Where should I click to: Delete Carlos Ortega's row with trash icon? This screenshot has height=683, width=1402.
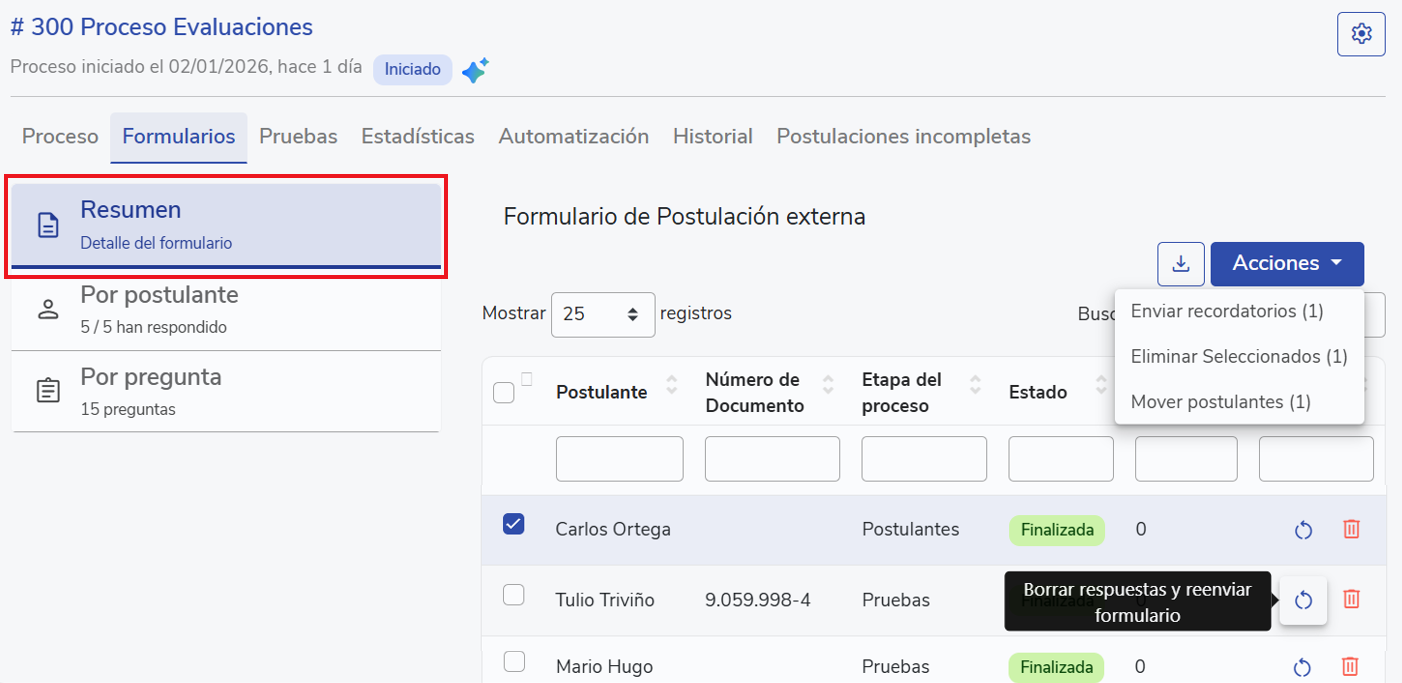pos(1351,530)
